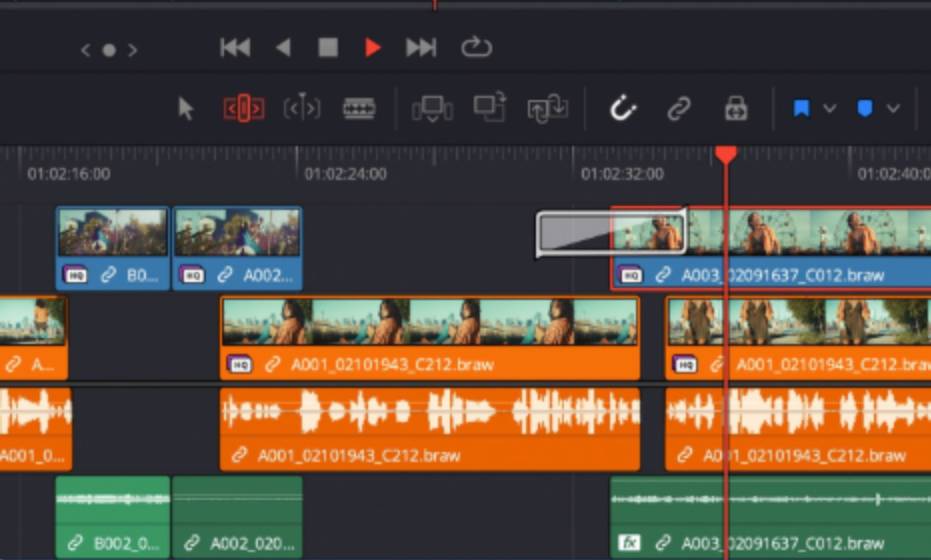Select orange video clip labeled A...
This screenshot has width=931, height=560.
(34, 338)
